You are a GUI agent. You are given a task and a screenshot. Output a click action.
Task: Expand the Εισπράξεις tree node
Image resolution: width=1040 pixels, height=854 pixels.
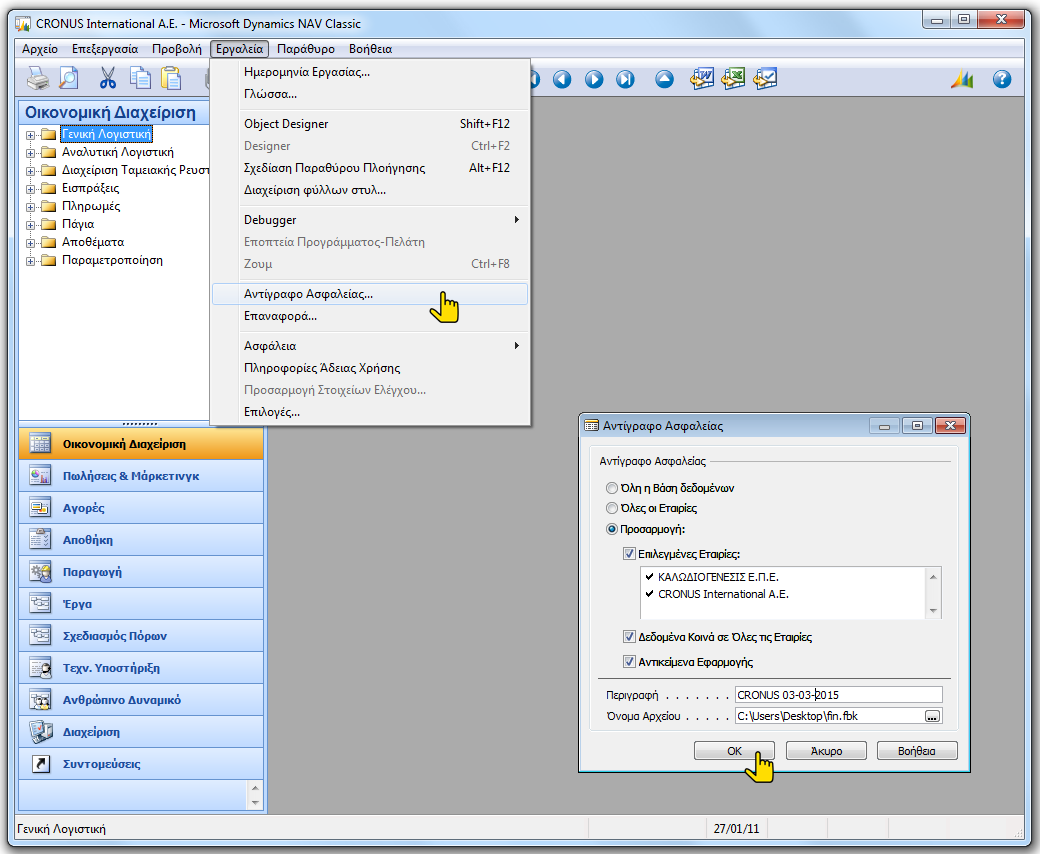(x=30, y=189)
